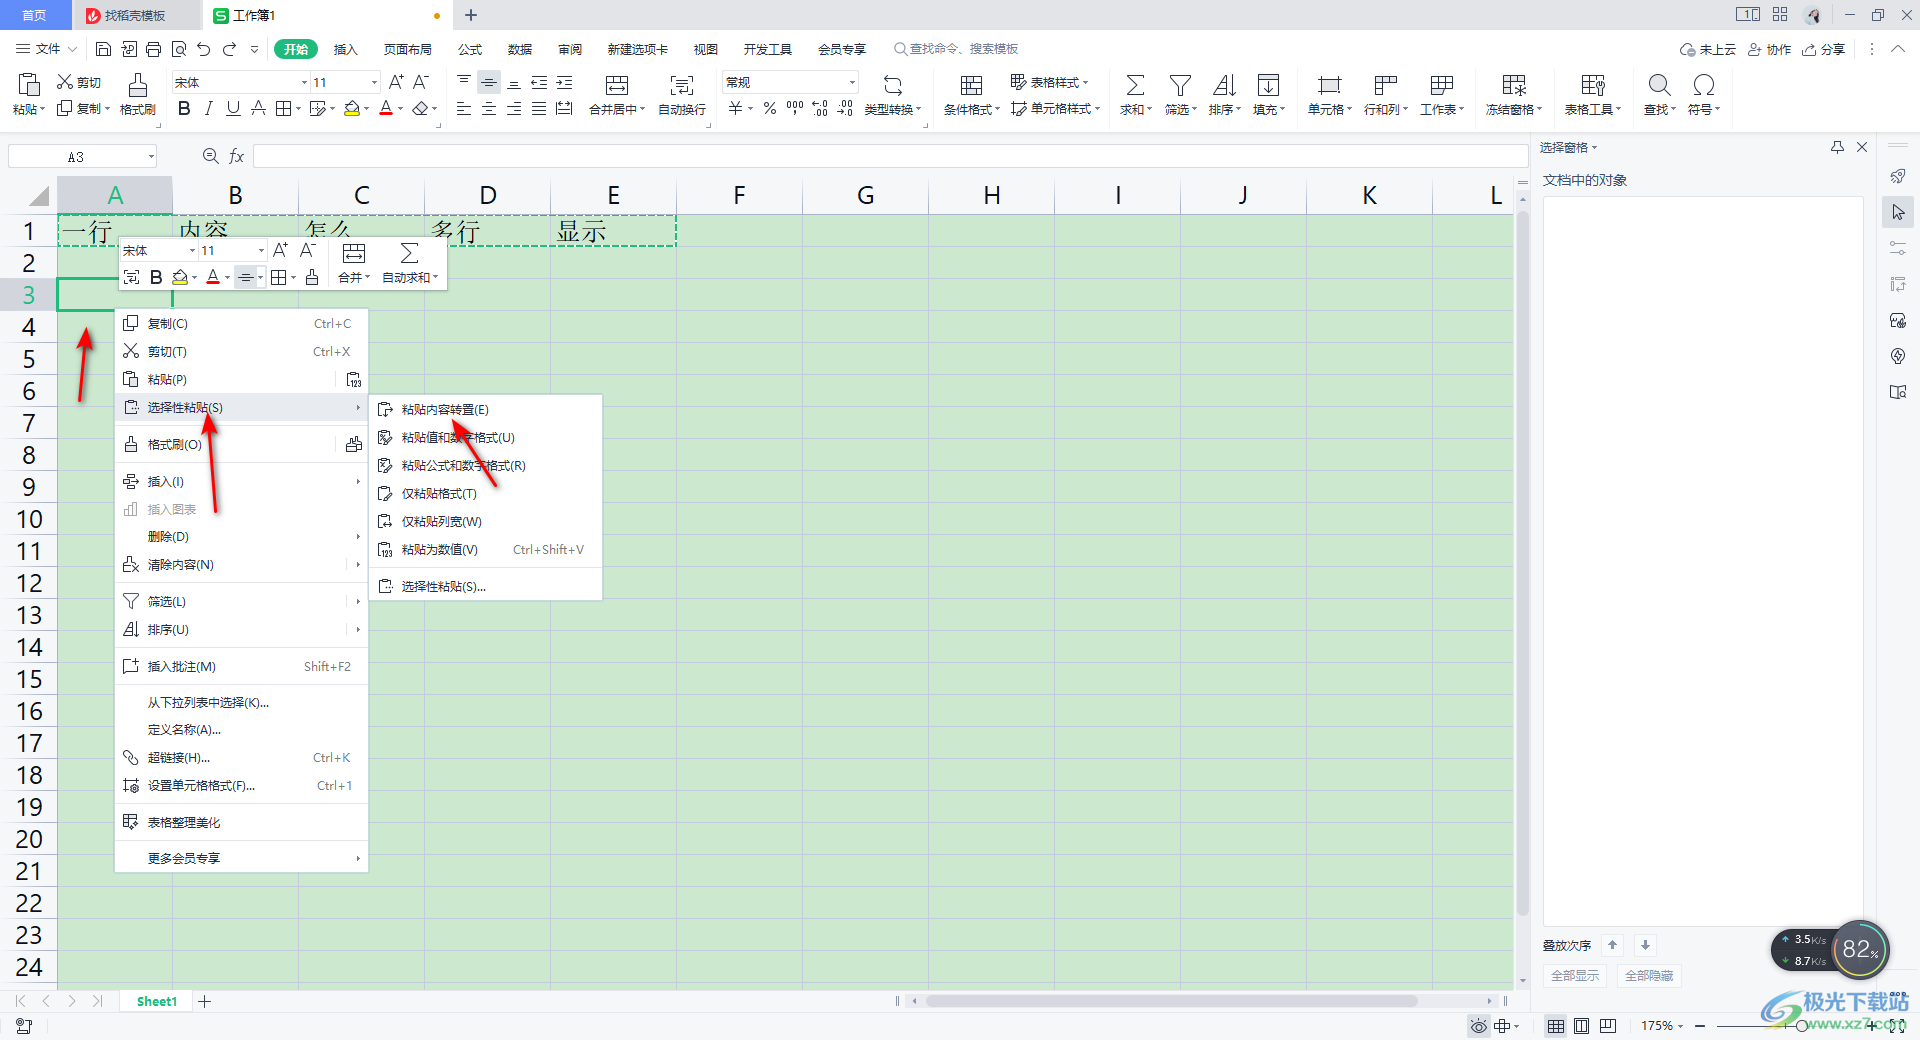Screen dimensions: 1920x1040
Task: Open the File (文件) menu dropdown
Action: point(47,49)
